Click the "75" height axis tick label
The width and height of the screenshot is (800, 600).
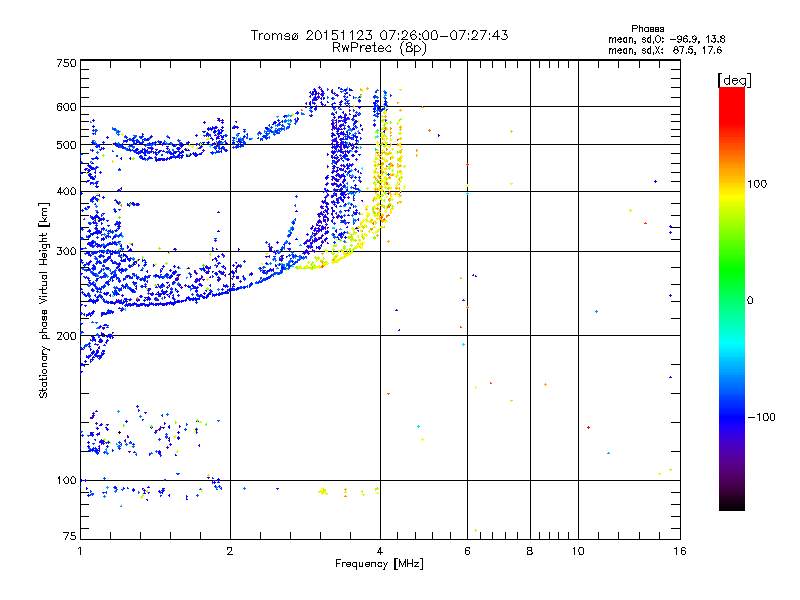pyautogui.click(x=70, y=536)
